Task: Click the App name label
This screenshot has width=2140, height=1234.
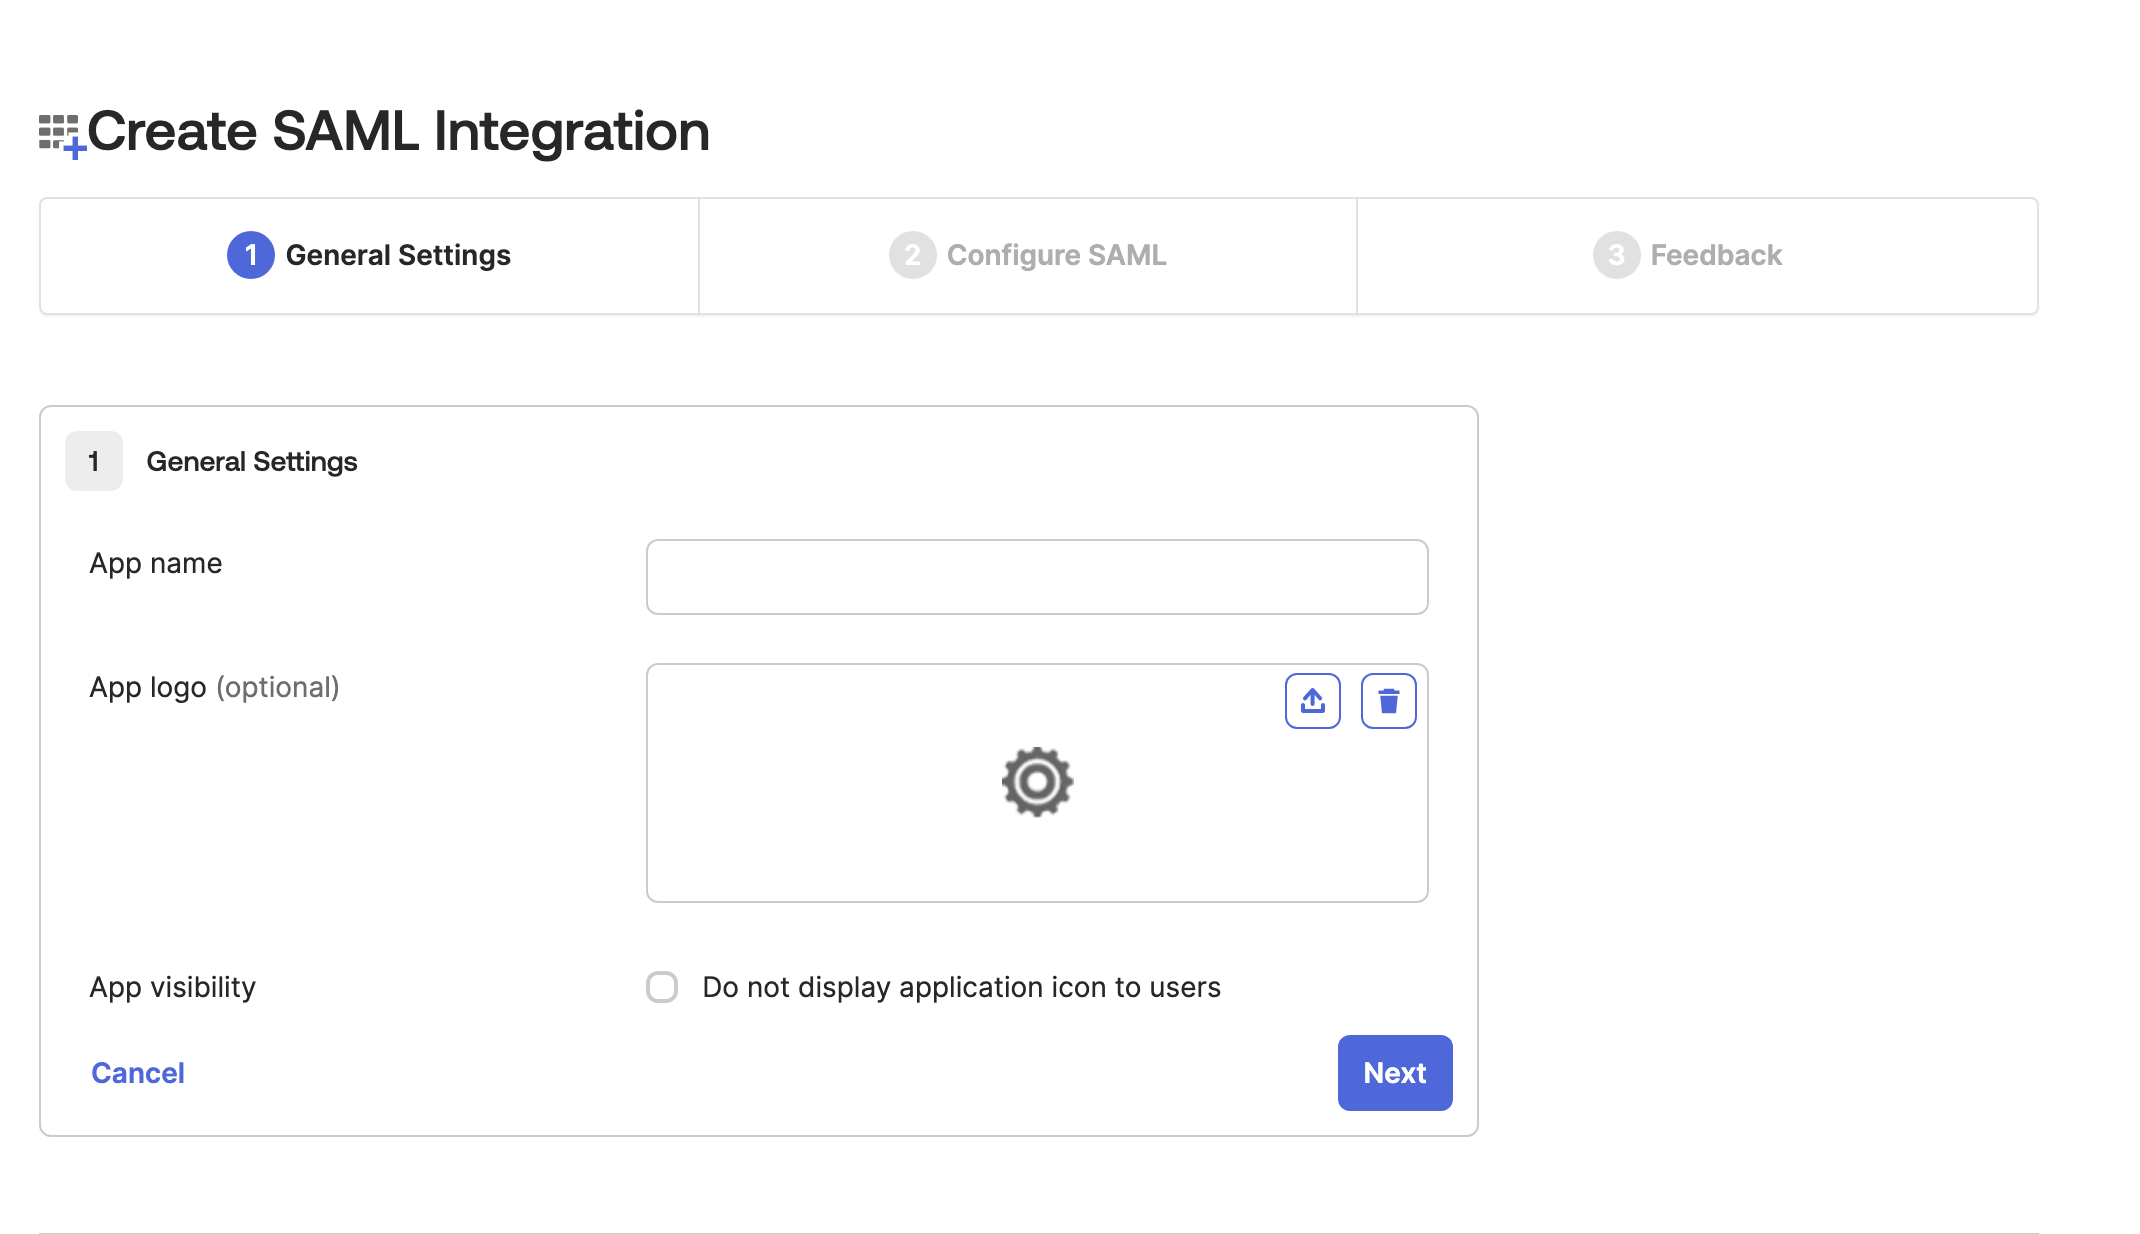Action: coord(156,563)
